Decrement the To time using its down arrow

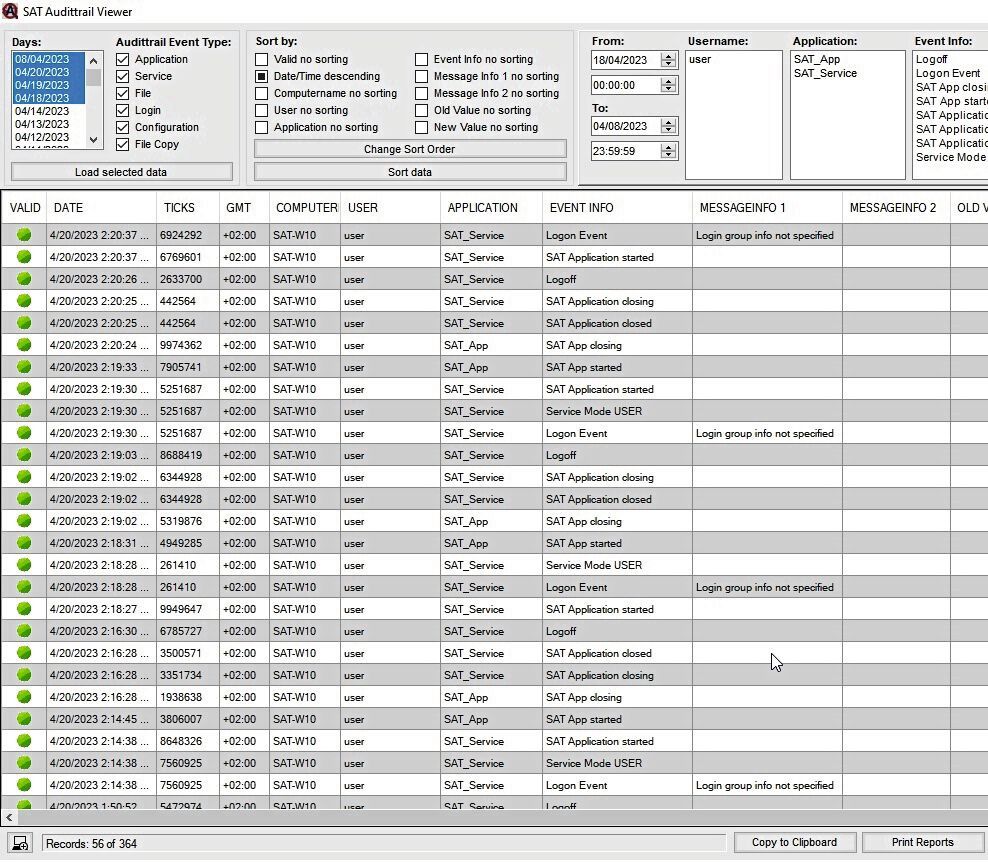coord(666,154)
